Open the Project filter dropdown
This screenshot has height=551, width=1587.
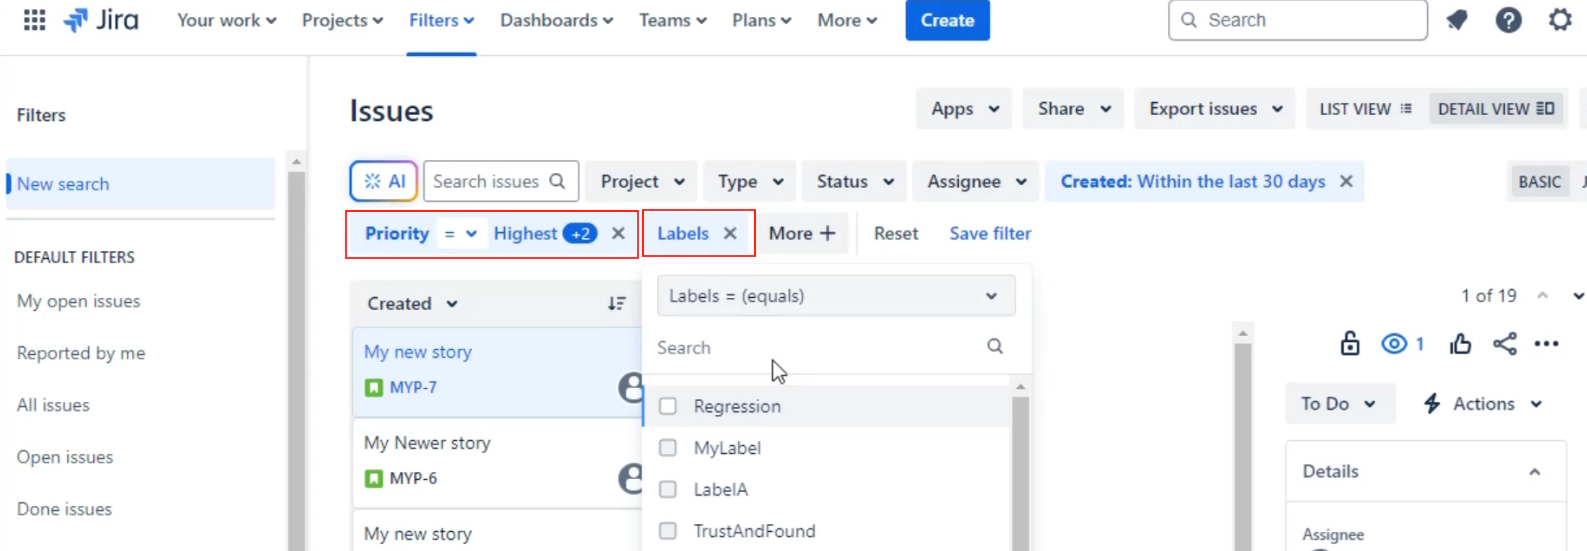642,181
